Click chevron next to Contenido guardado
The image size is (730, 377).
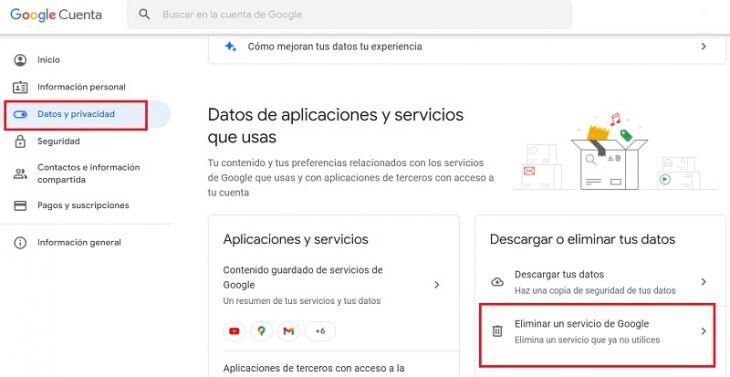pos(437,285)
